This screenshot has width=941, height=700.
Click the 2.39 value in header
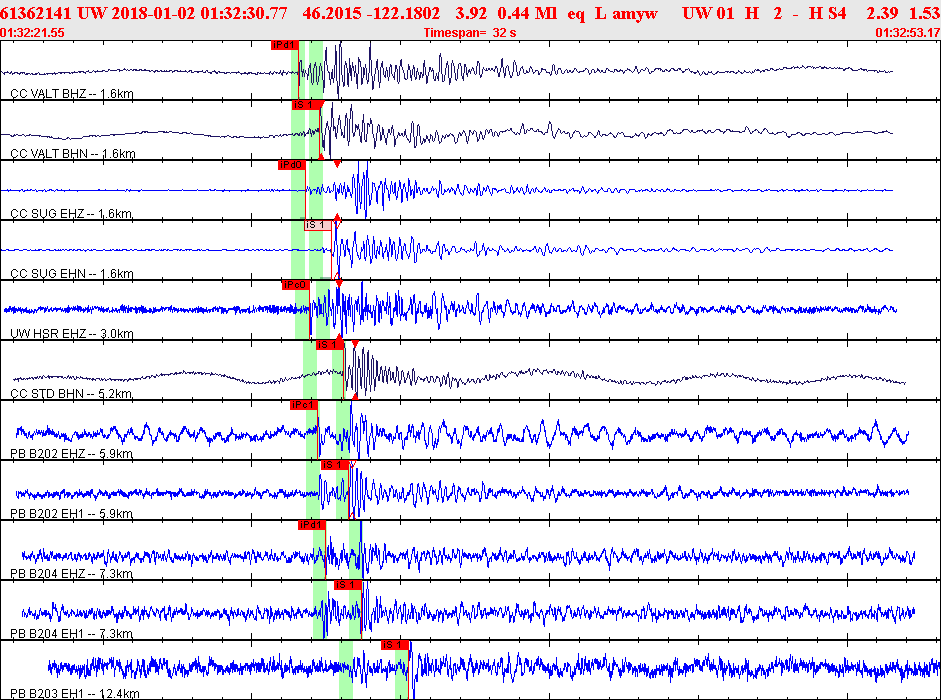(882, 13)
